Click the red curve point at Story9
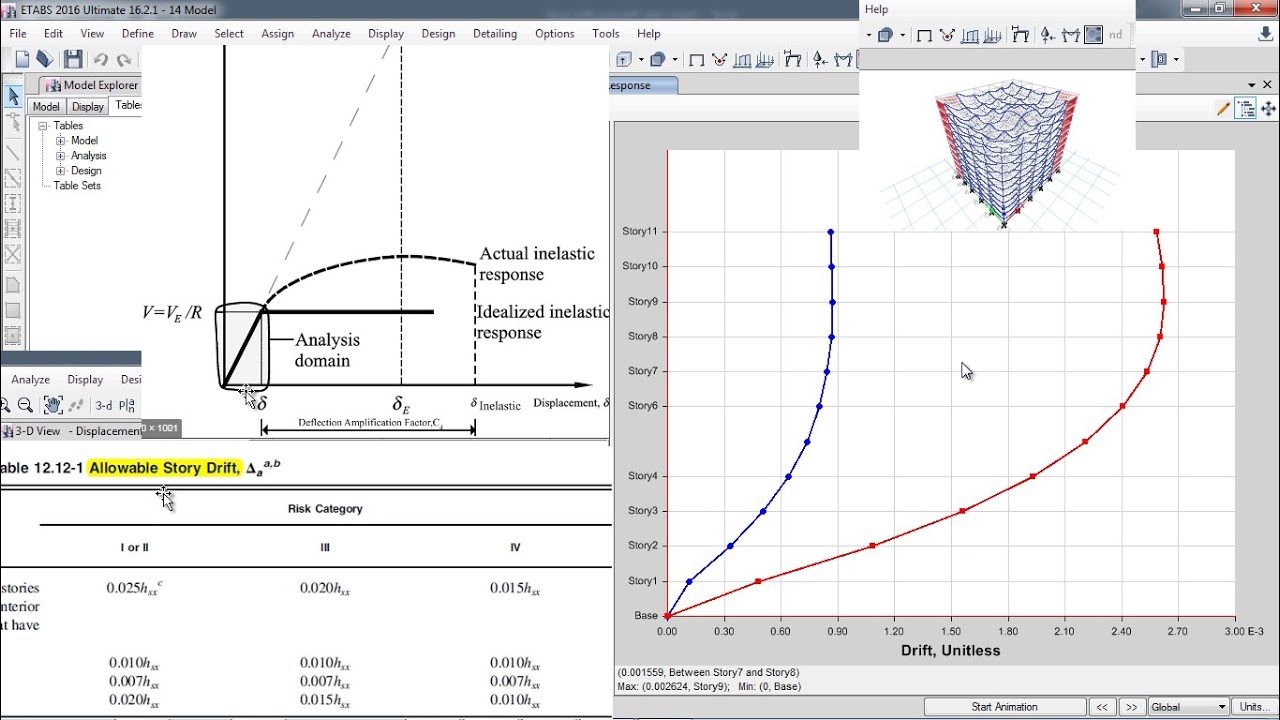Screen dimensions: 1280x720 (1164, 301)
